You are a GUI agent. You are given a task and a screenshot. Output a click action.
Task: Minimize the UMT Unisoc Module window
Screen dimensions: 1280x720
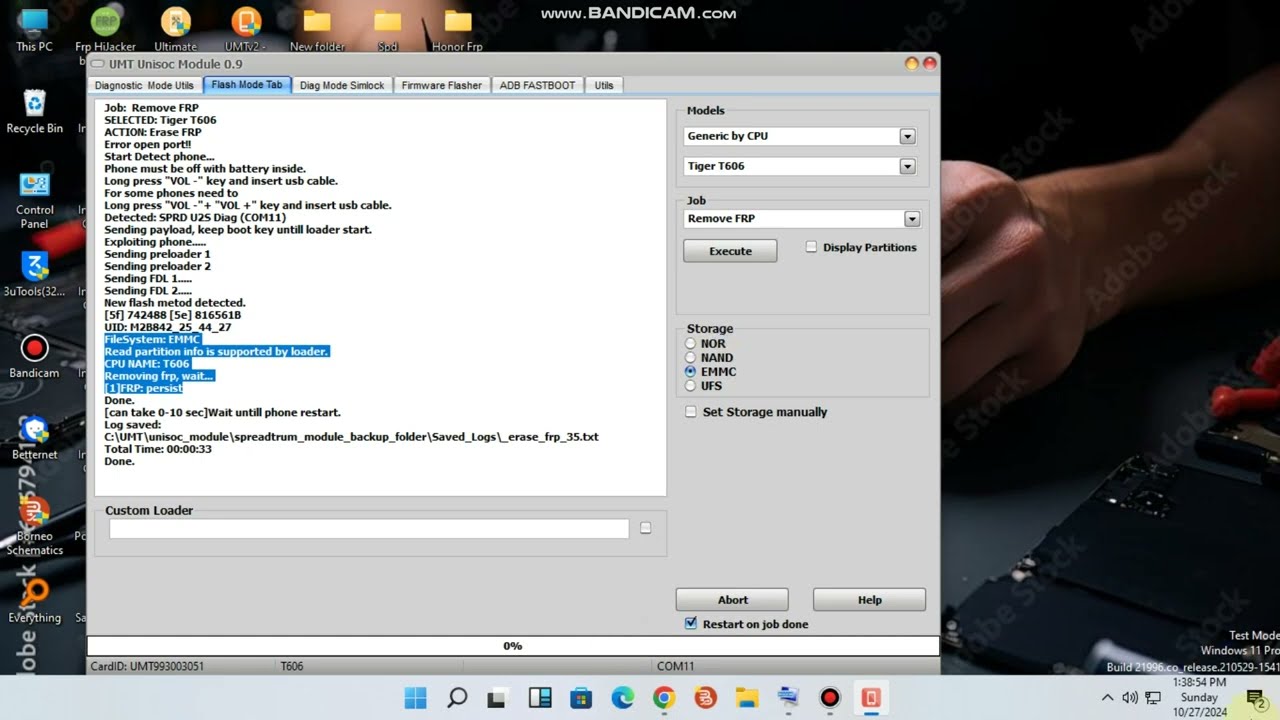(x=911, y=64)
